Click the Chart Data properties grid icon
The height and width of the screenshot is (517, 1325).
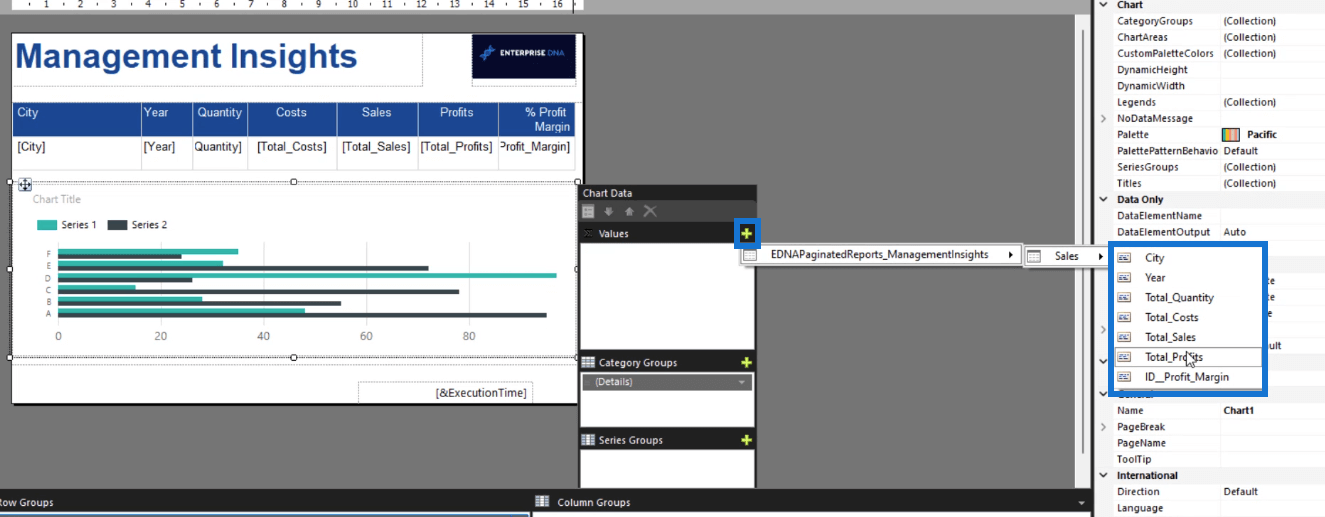pyautogui.click(x=589, y=211)
